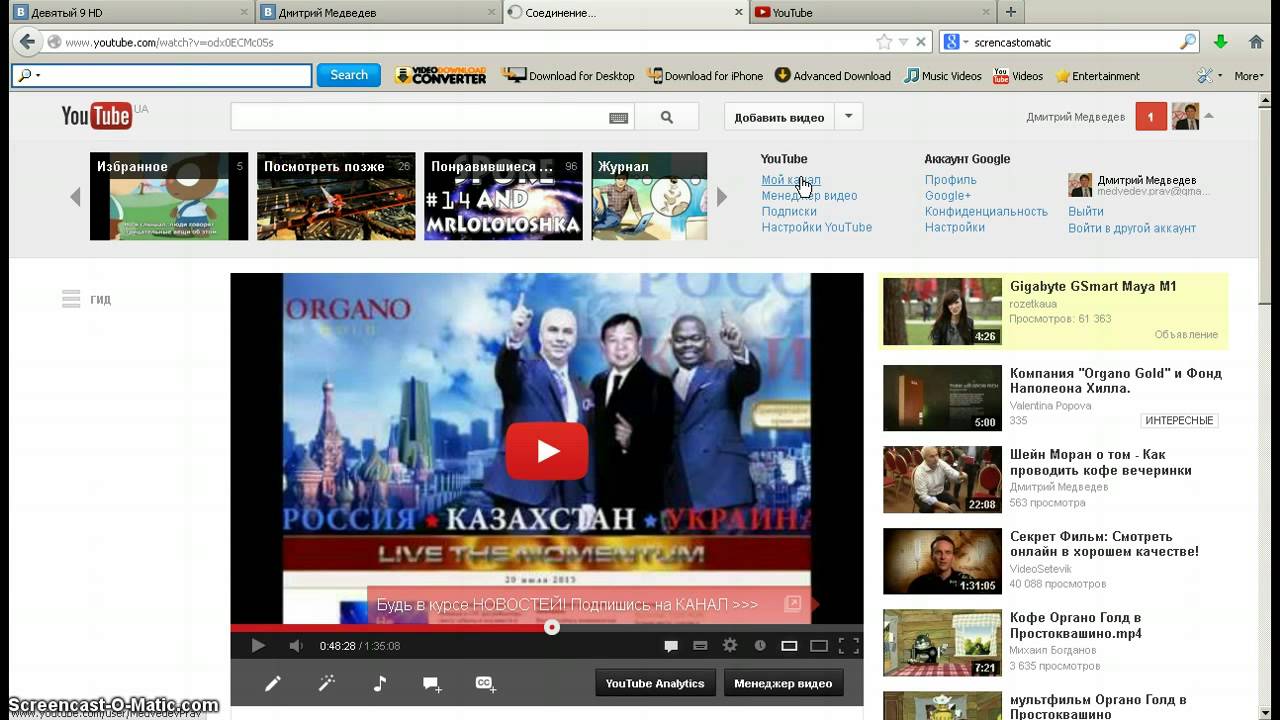
Task: Open downloads with green arrow icon
Action: (1220, 42)
